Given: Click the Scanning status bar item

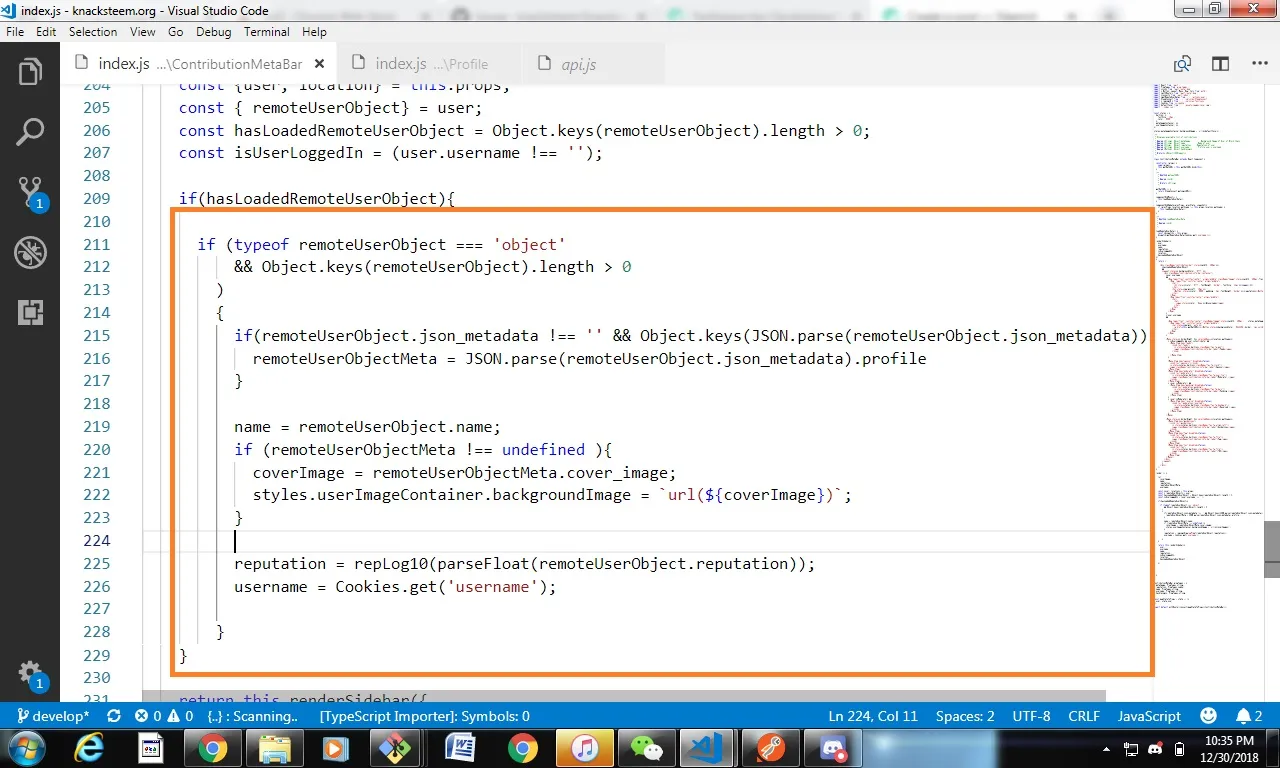Looking at the screenshot, I should click(x=252, y=716).
